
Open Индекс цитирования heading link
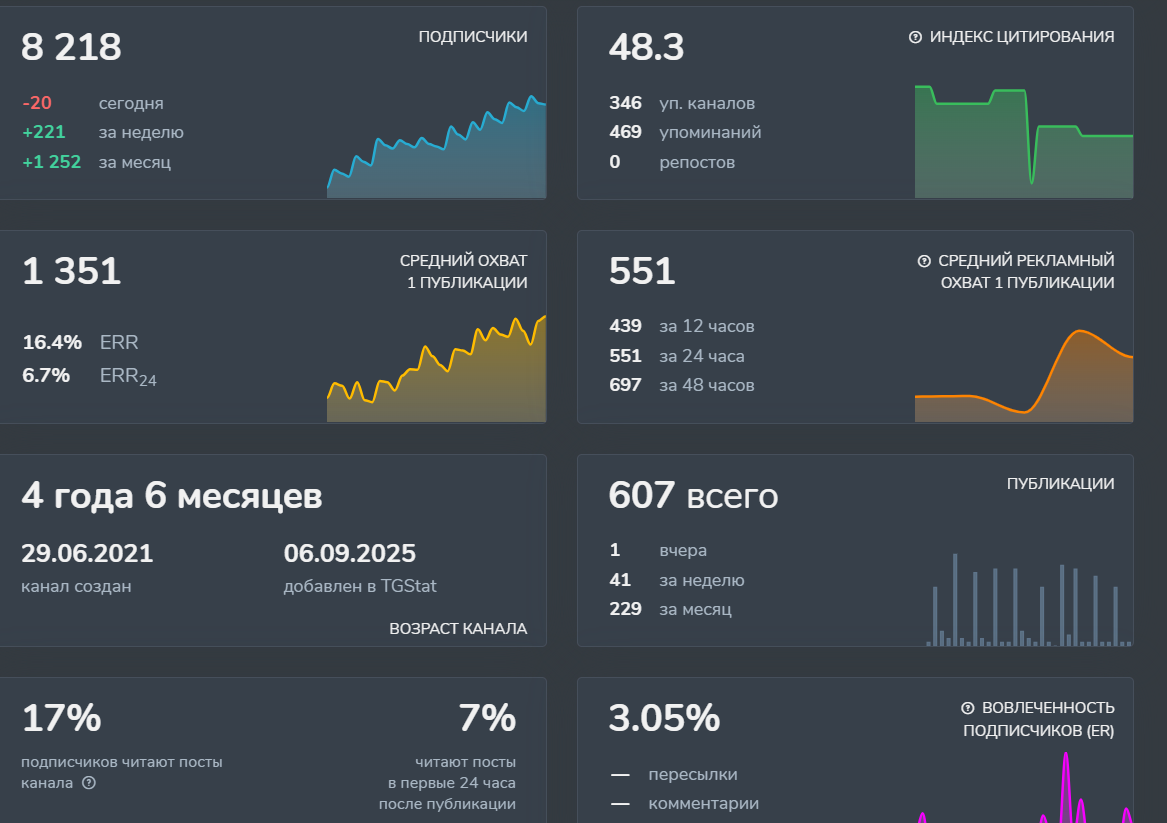click(1022, 36)
